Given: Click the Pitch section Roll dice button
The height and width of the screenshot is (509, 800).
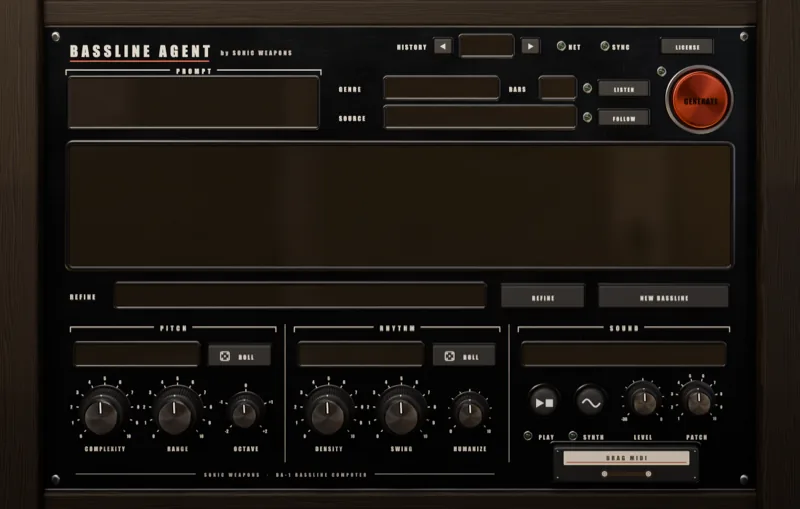Looking at the screenshot, I should pos(239,355).
